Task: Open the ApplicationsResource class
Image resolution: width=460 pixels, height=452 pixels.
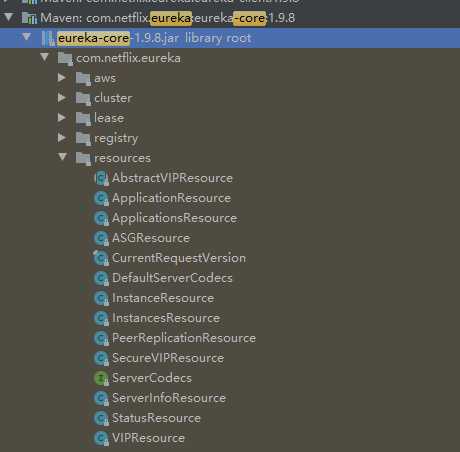Action: tap(175, 218)
